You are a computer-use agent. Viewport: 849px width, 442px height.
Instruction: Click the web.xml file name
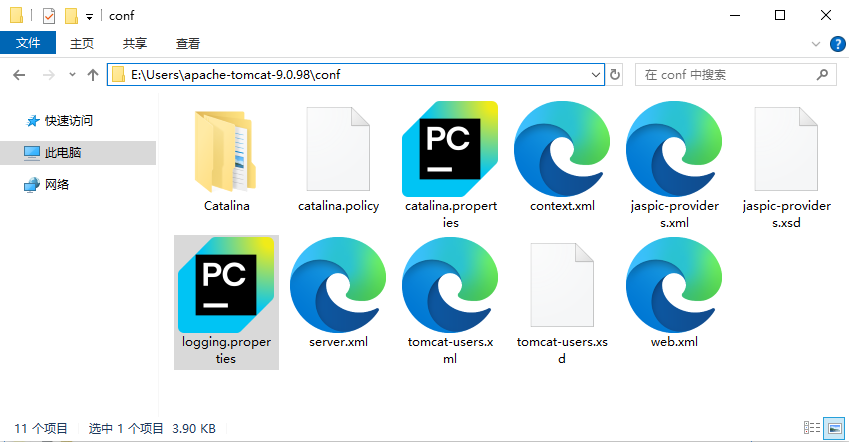[x=674, y=342]
